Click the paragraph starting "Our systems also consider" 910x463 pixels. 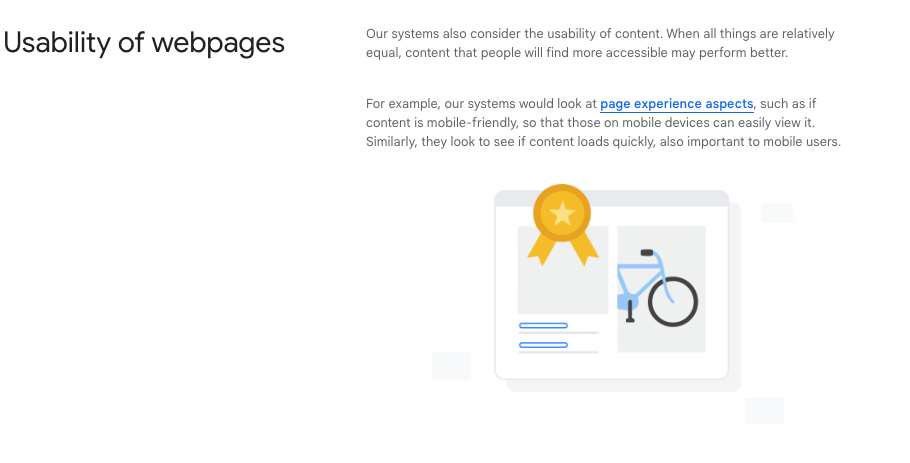[x=600, y=43]
